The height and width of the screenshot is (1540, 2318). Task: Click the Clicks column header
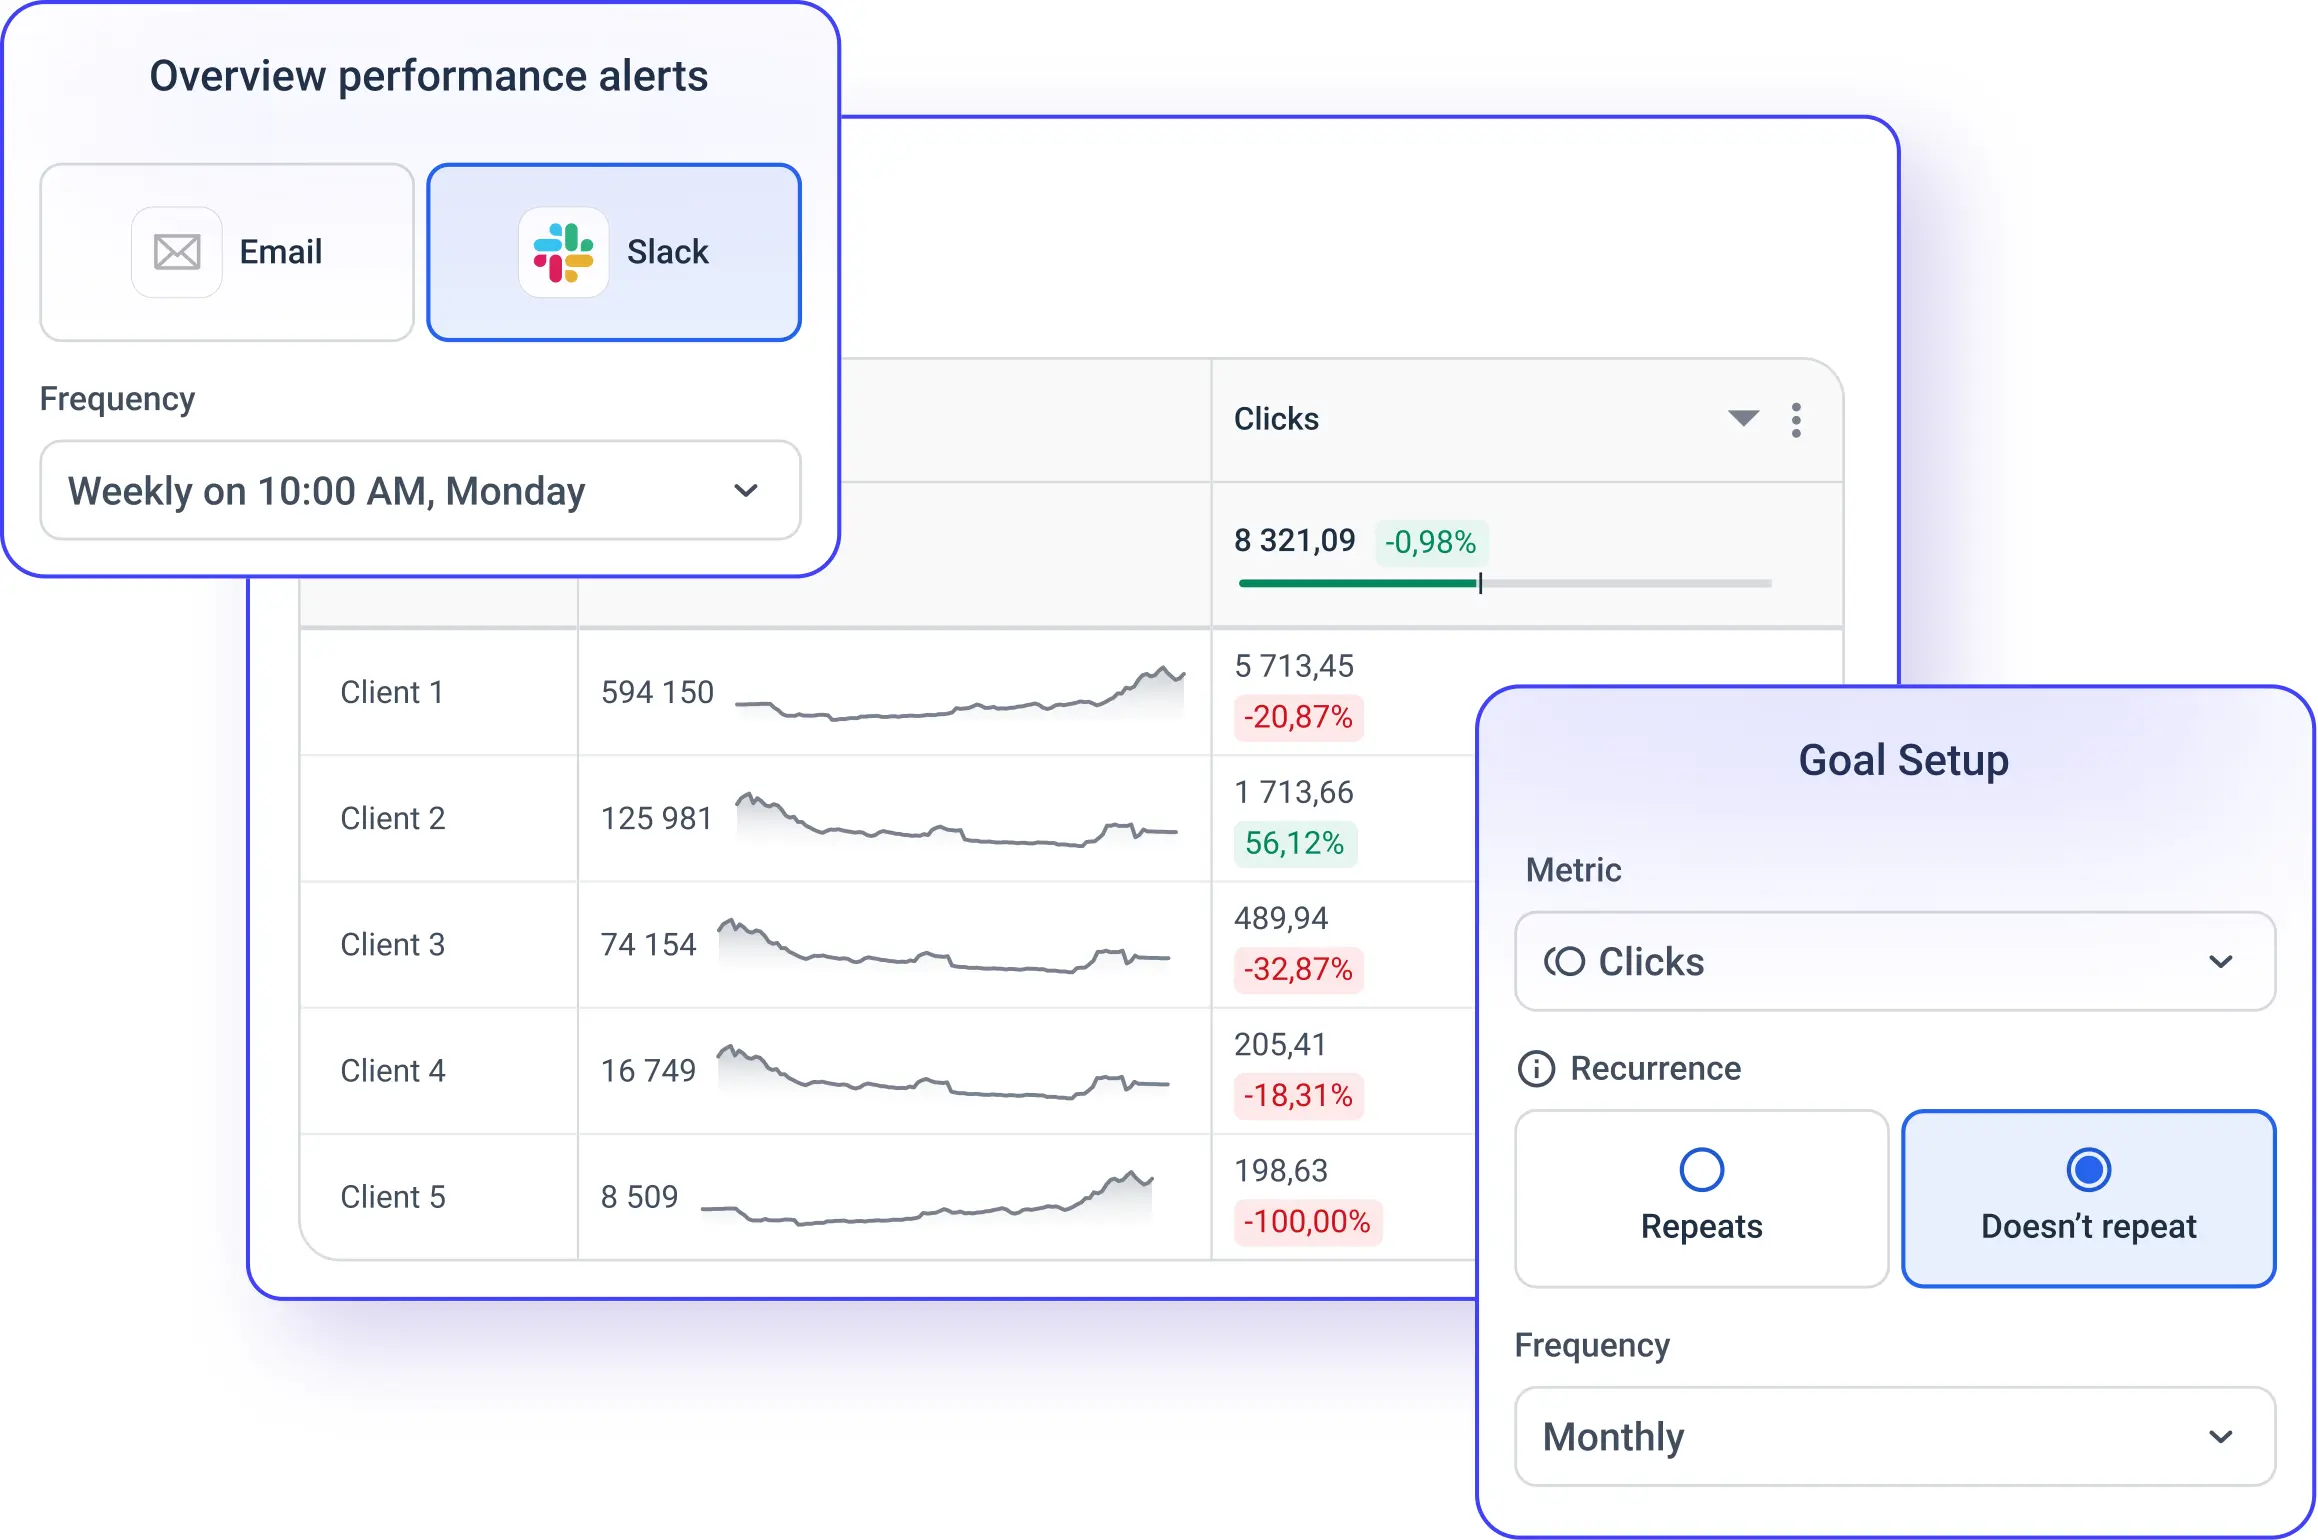[x=1276, y=419]
